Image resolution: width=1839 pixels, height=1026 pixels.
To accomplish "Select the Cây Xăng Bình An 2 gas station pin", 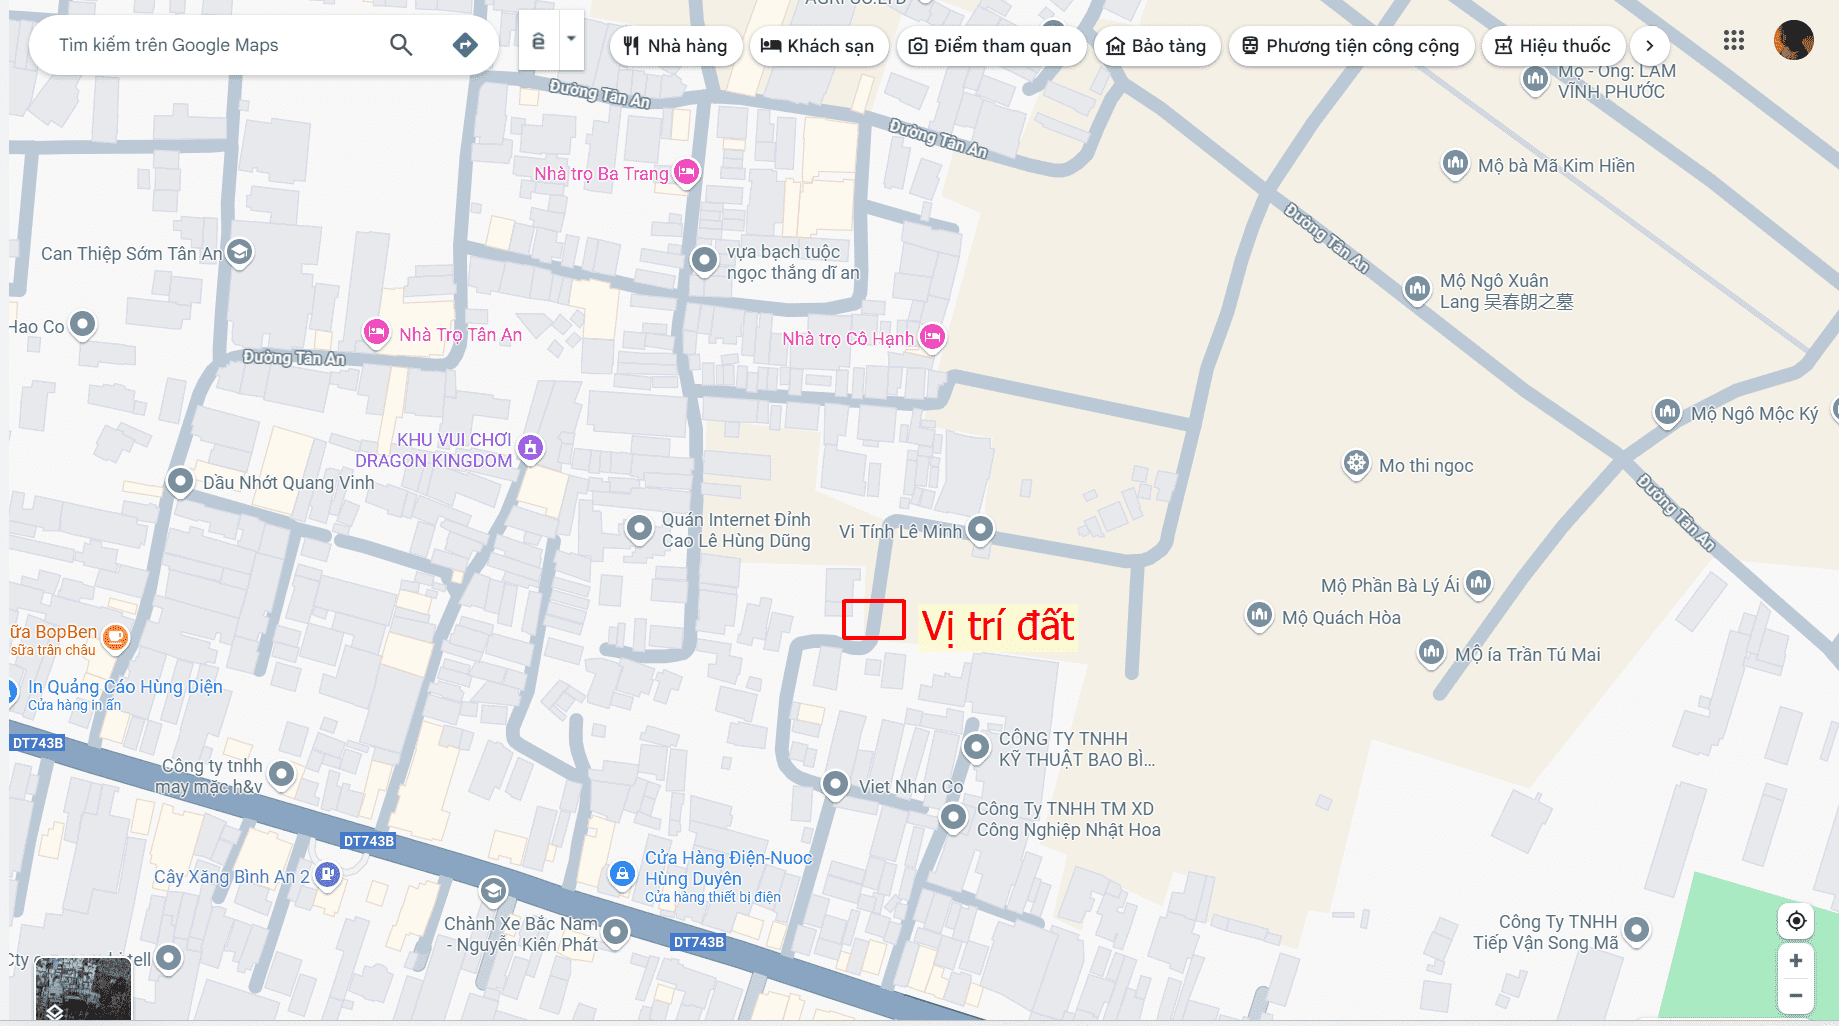I will pyautogui.click(x=328, y=875).
